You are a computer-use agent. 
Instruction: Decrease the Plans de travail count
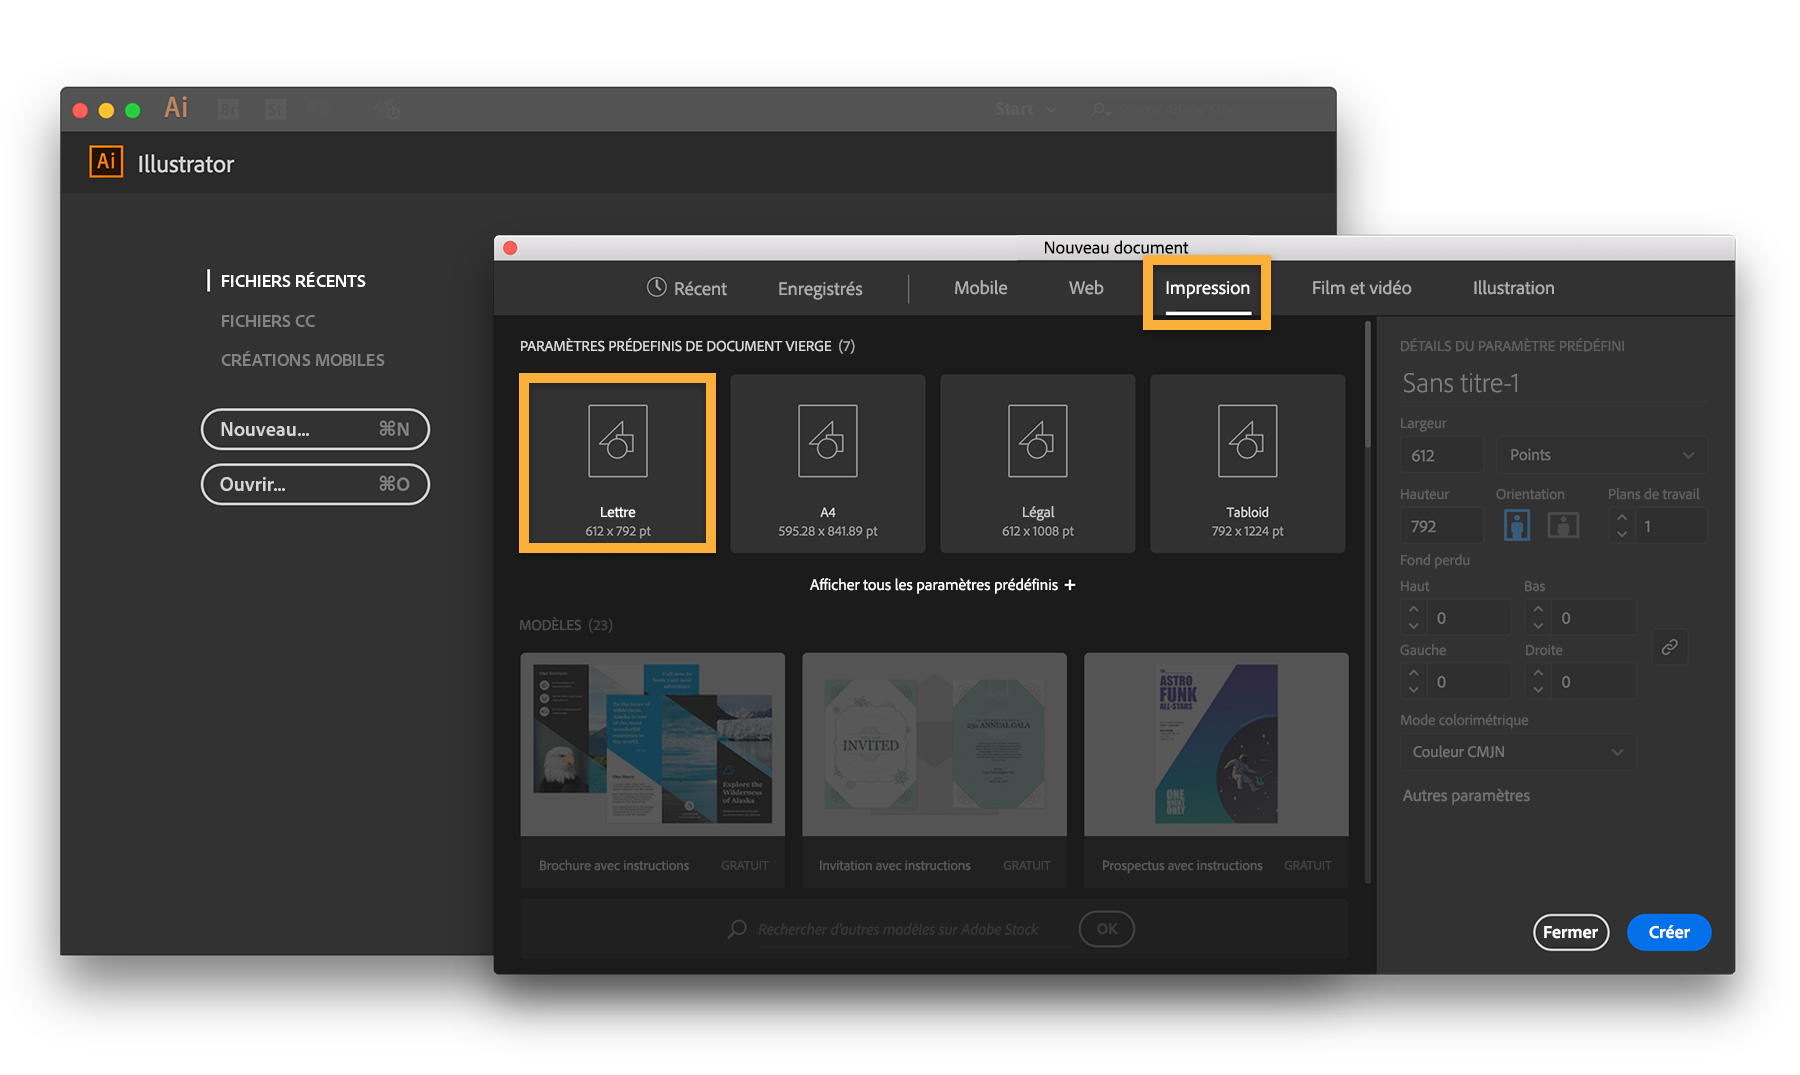tap(1622, 534)
